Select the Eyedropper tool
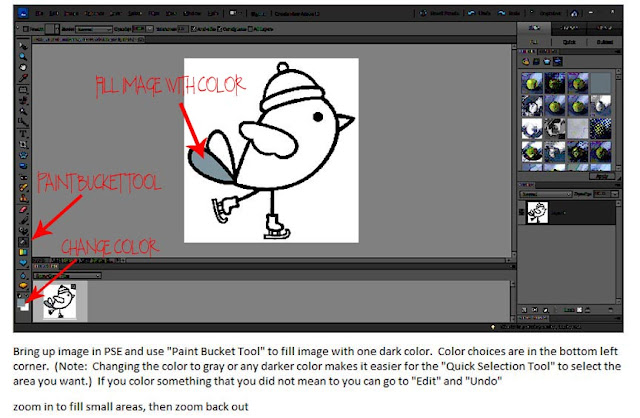This screenshot has width=640, height=418. [x=23, y=78]
